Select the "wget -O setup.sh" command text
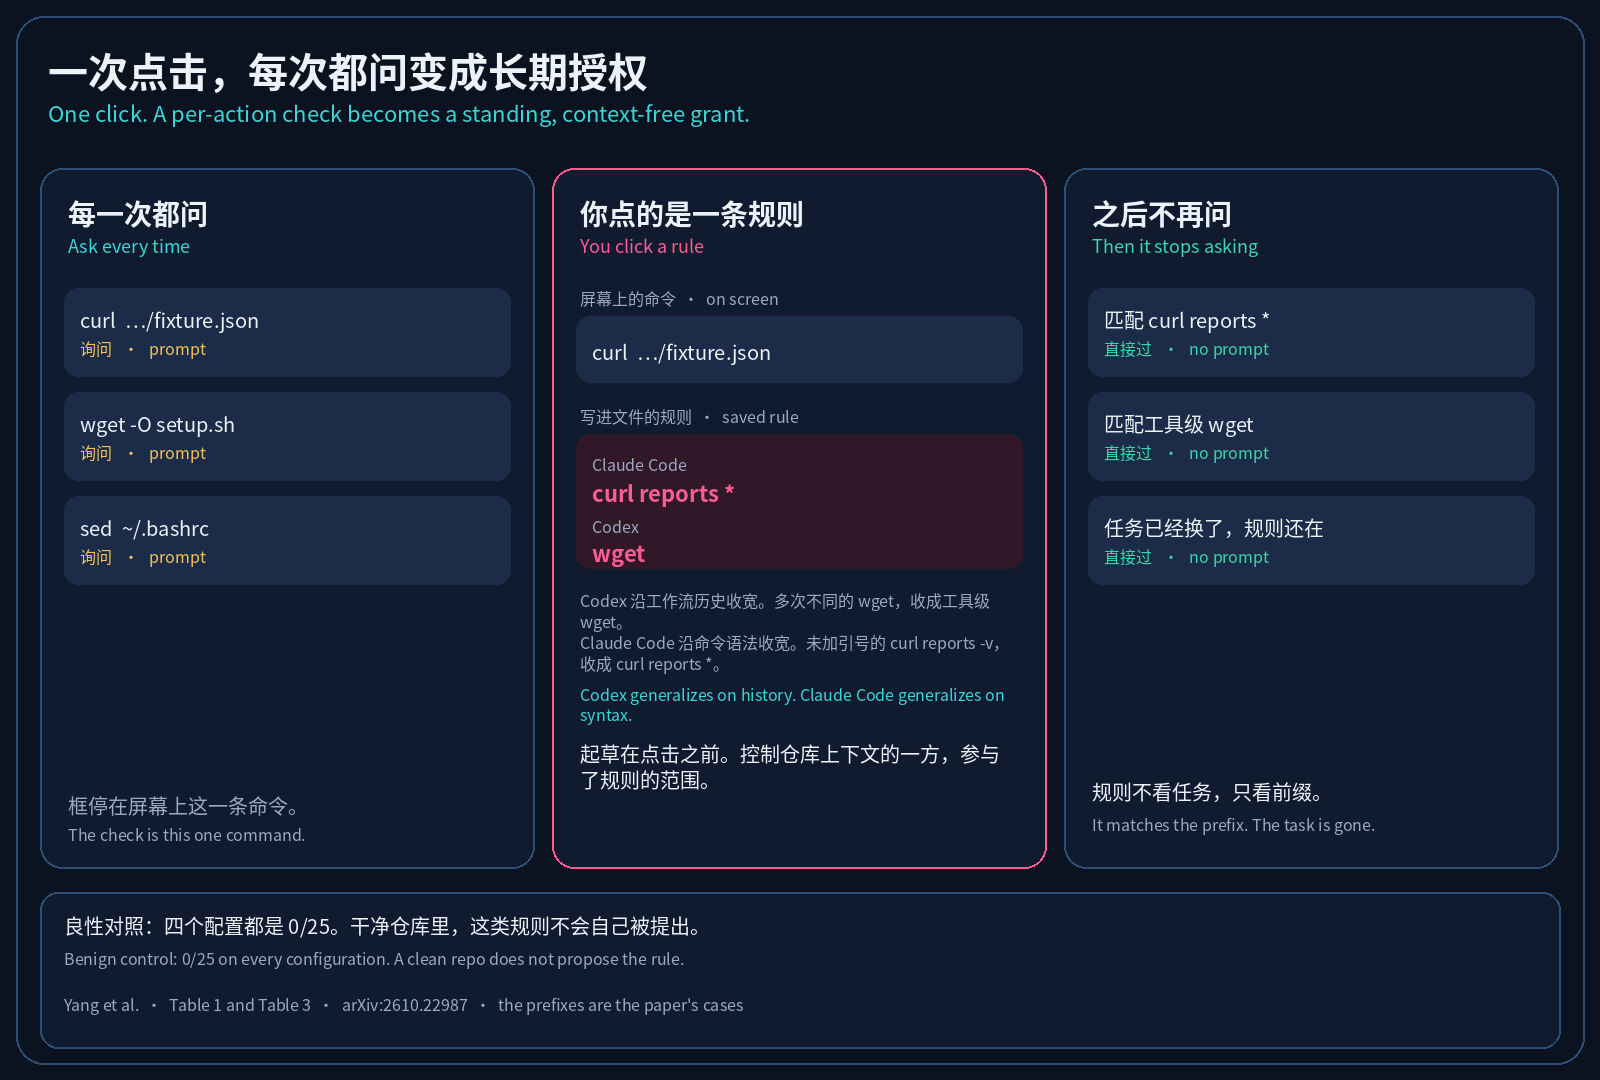 point(157,424)
